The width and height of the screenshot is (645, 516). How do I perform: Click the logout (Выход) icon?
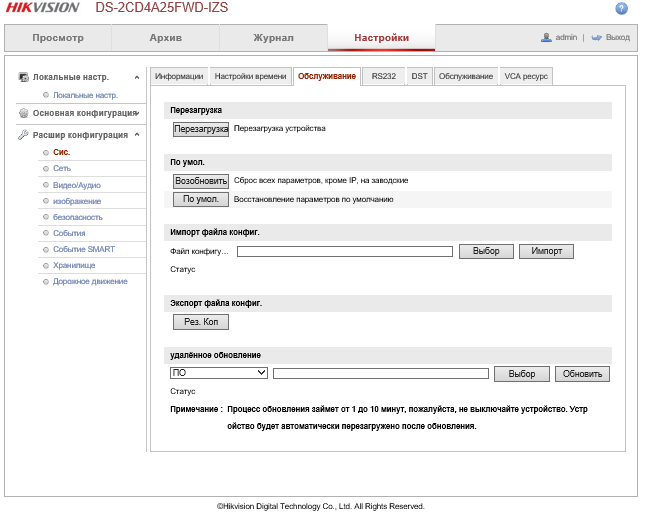coord(596,37)
